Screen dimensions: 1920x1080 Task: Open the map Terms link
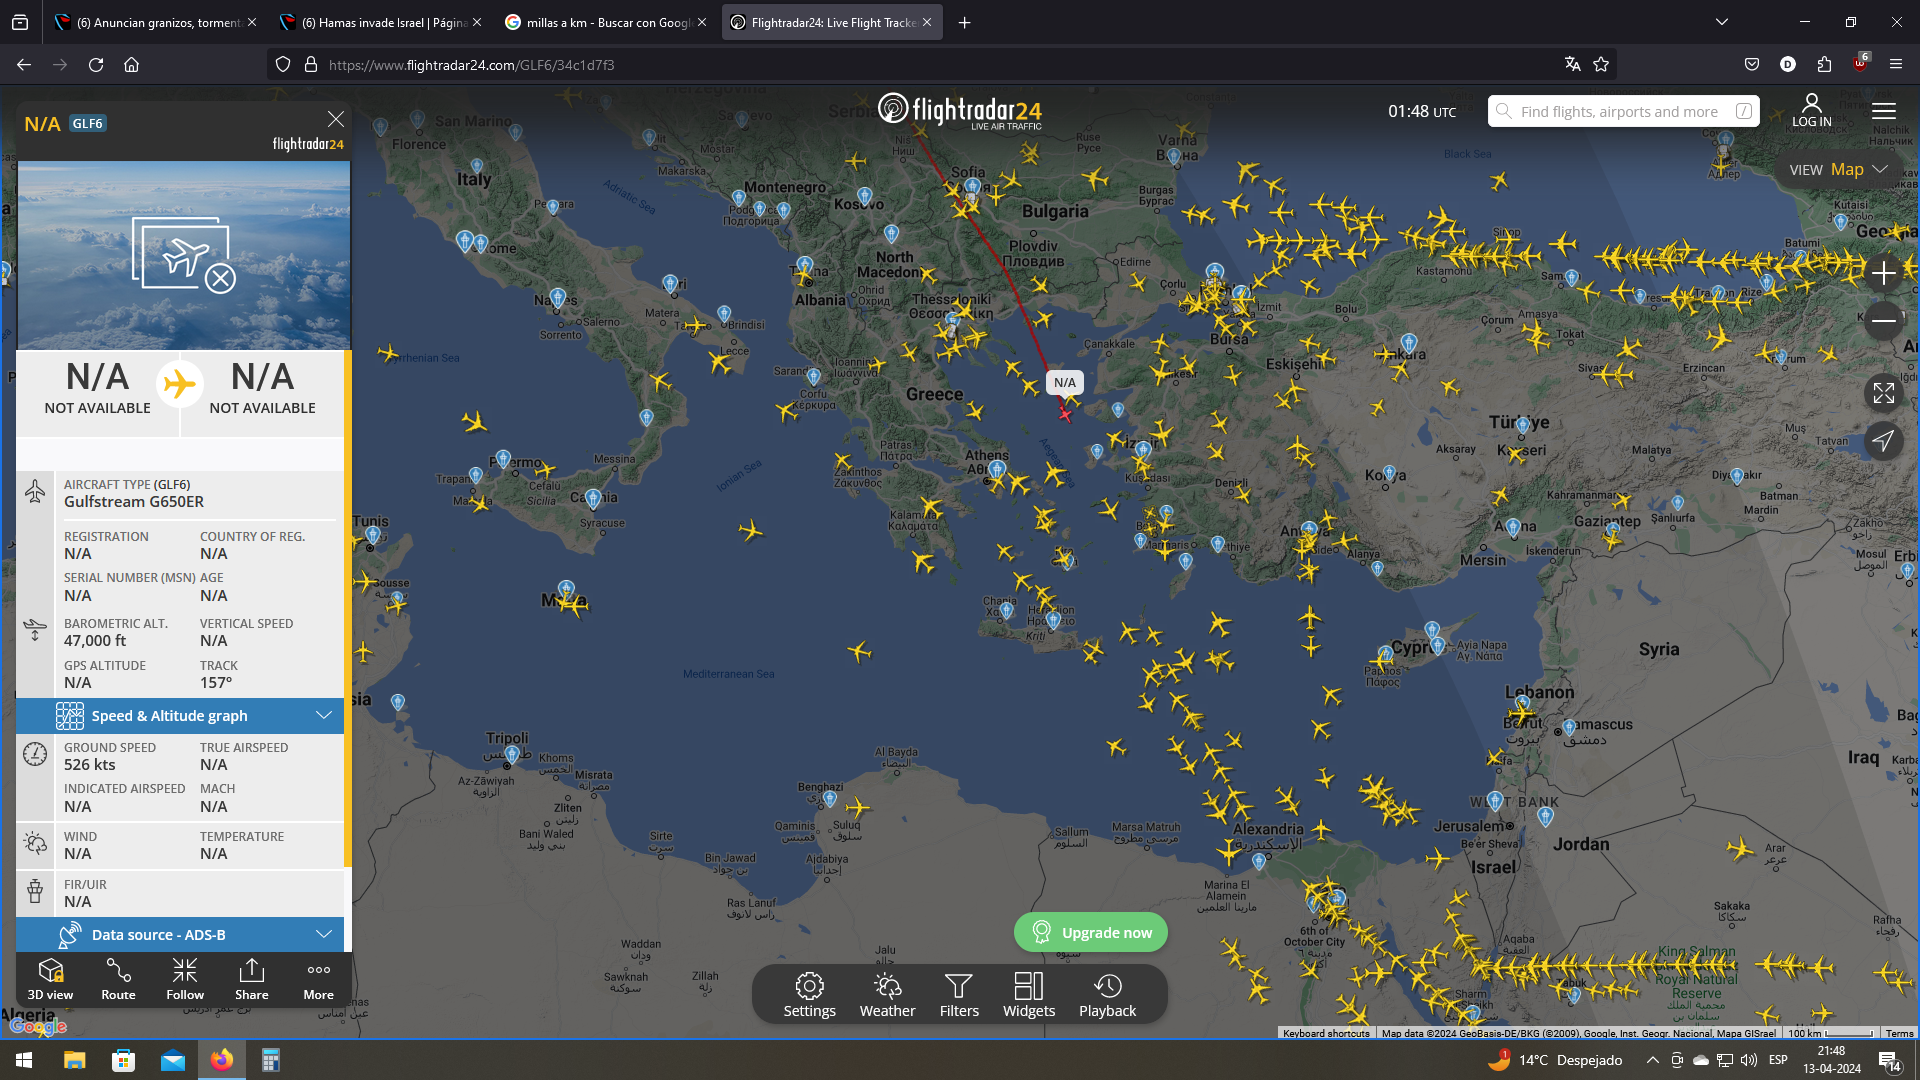point(1900,1034)
